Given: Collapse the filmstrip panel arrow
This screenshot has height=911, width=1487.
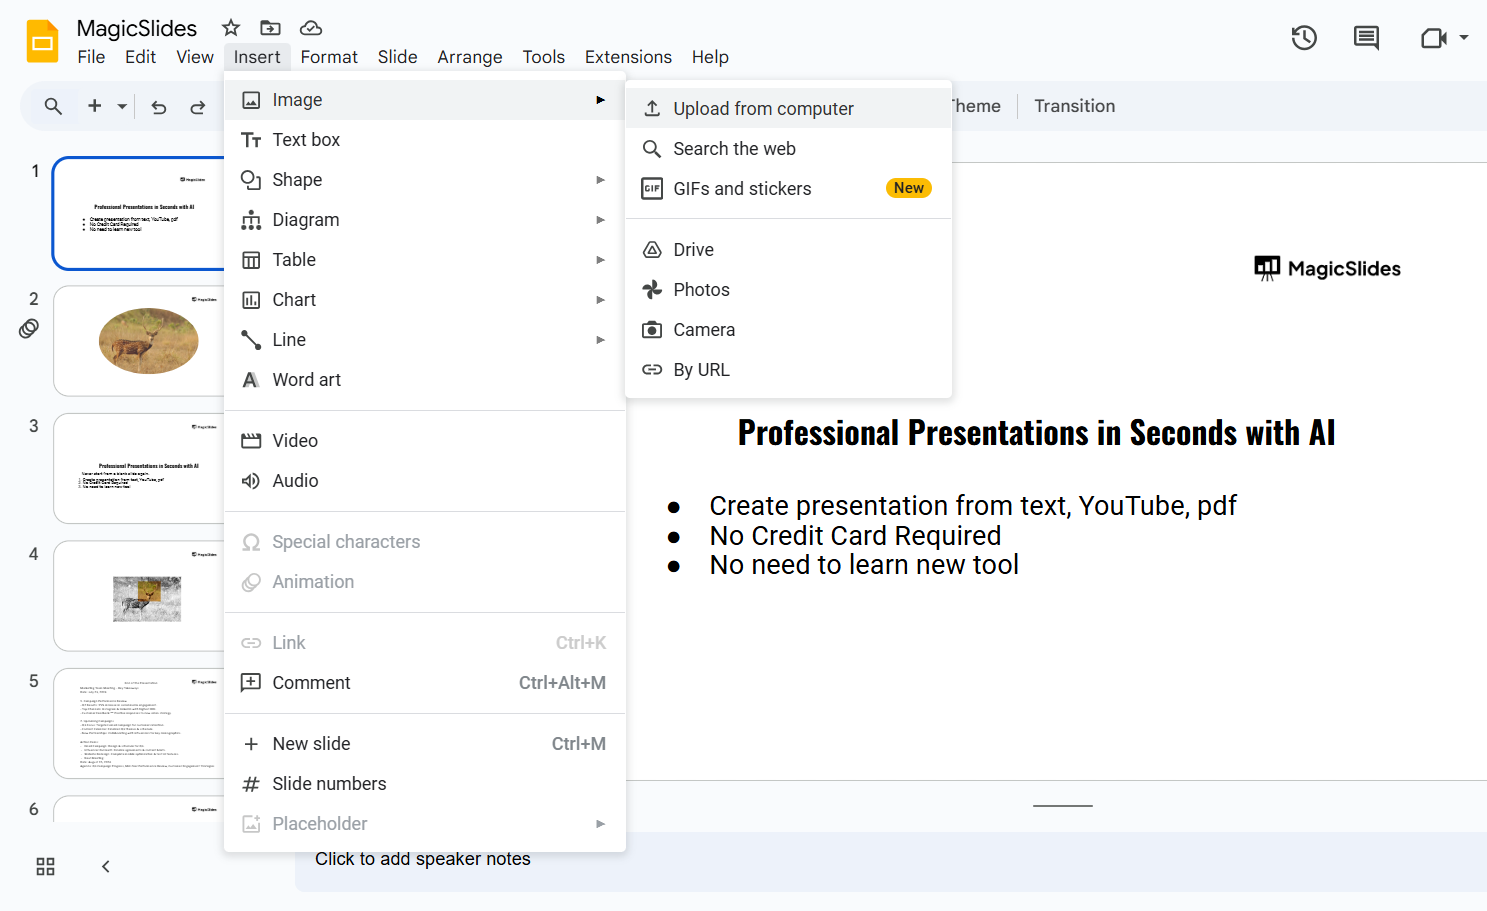Looking at the screenshot, I should point(106,867).
